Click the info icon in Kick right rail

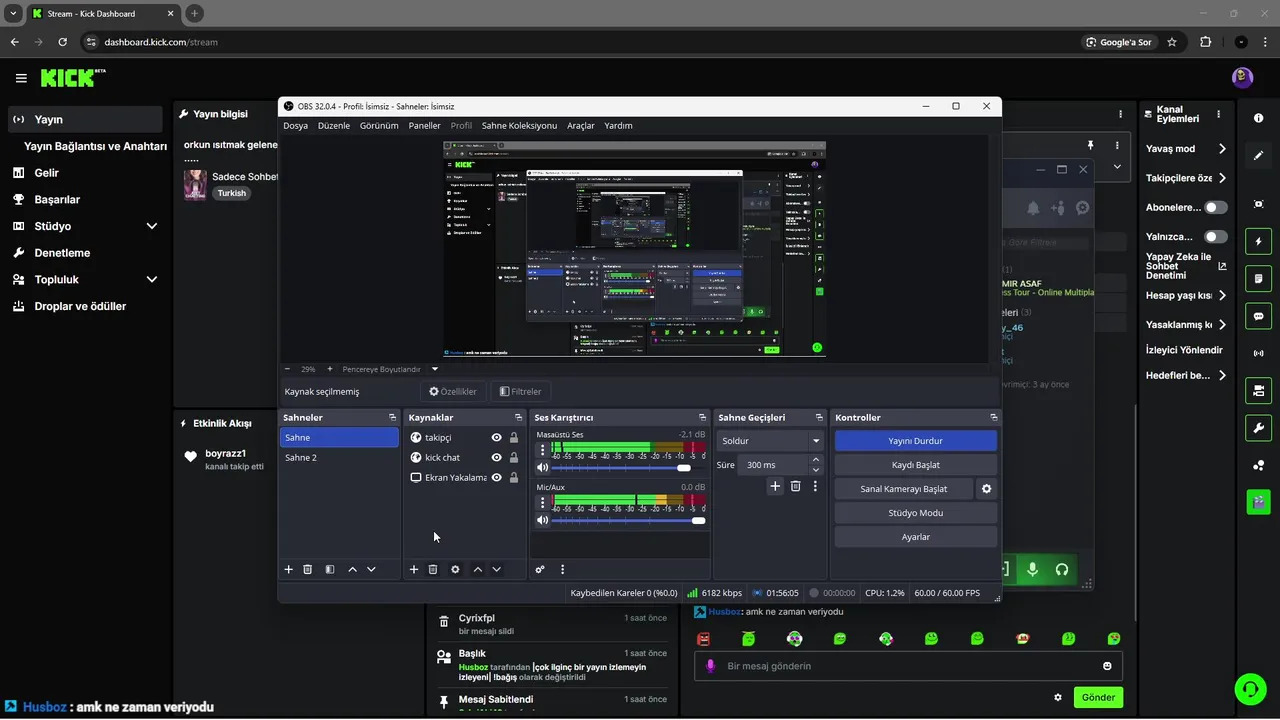click(1258, 118)
